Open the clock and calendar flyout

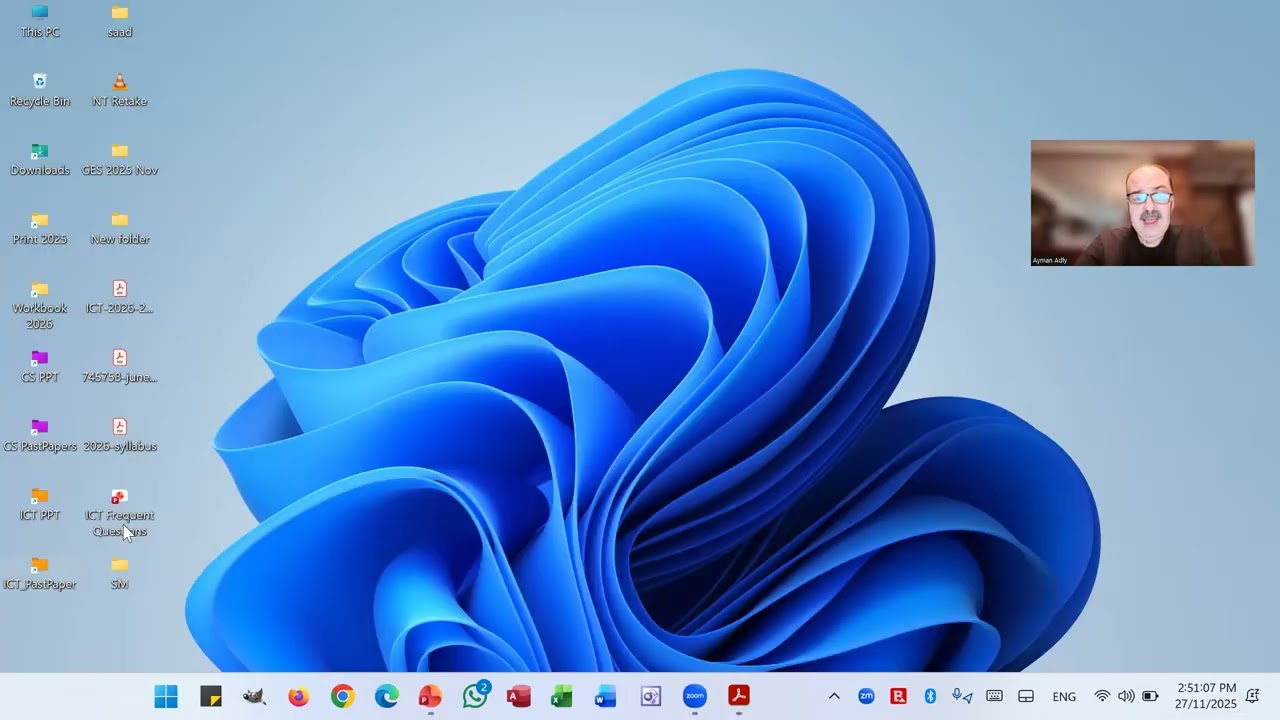coord(1207,696)
